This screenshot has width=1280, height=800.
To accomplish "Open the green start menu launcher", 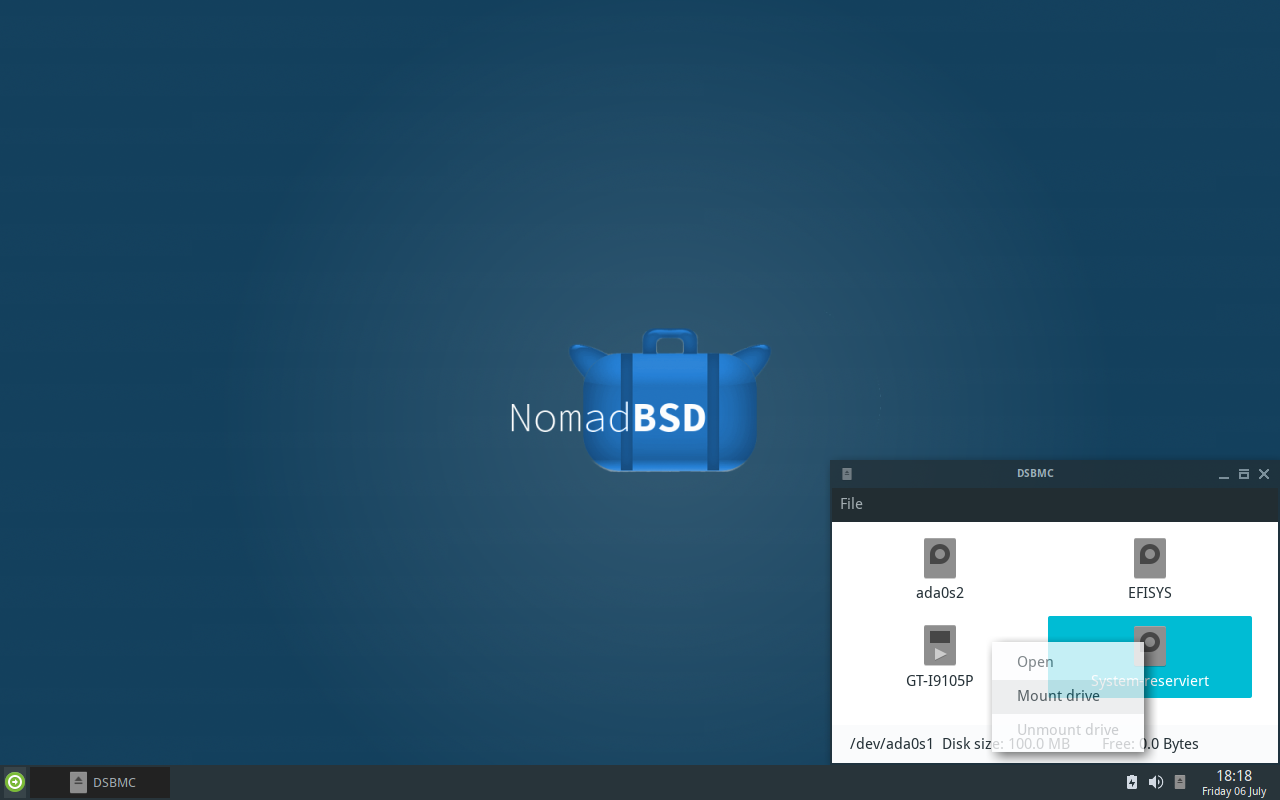I will pyautogui.click(x=15, y=782).
